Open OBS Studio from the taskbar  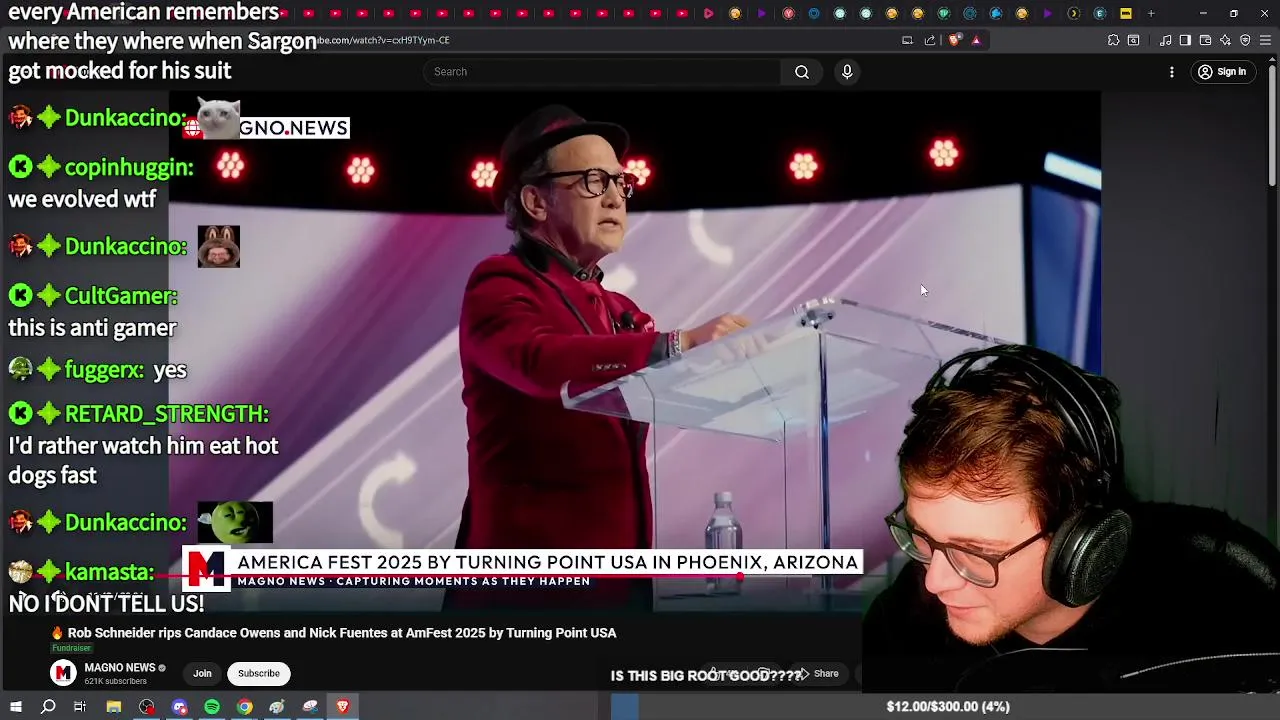click(x=147, y=707)
